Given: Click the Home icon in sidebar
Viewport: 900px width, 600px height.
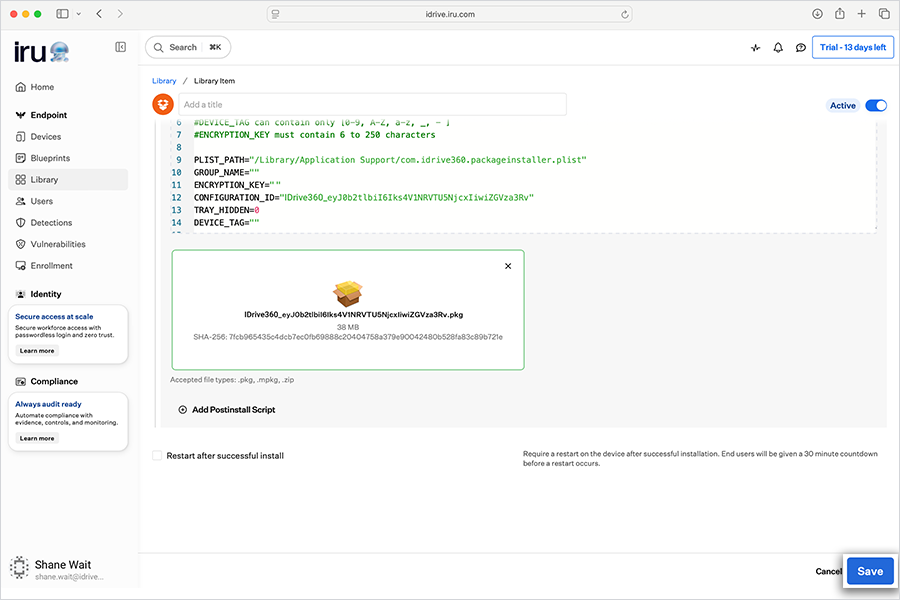Looking at the screenshot, I should 21,87.
